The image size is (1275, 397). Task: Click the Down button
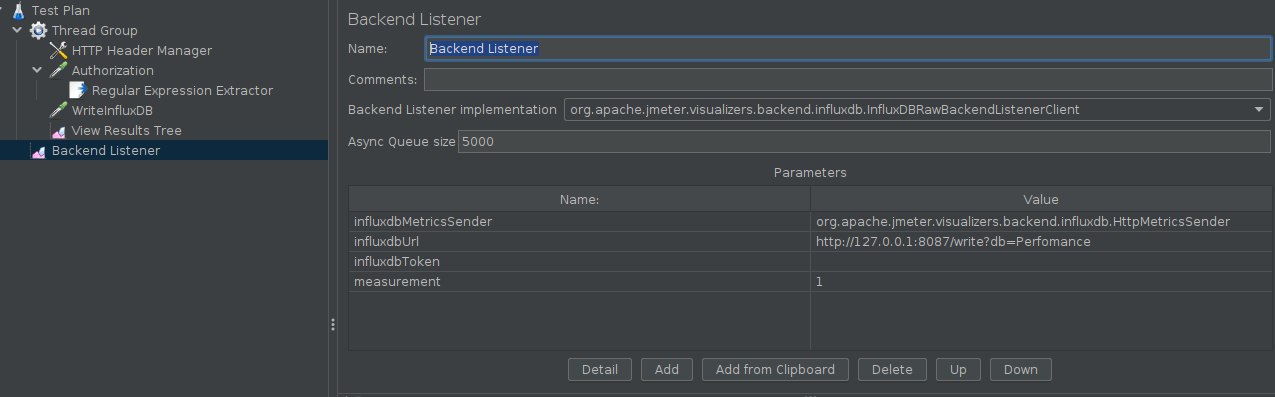click(x=1021, y=369)
